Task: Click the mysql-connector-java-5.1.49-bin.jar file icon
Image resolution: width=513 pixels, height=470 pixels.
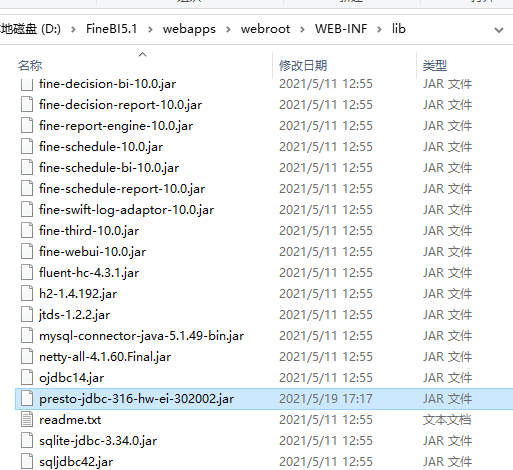Action: [27, 336]
